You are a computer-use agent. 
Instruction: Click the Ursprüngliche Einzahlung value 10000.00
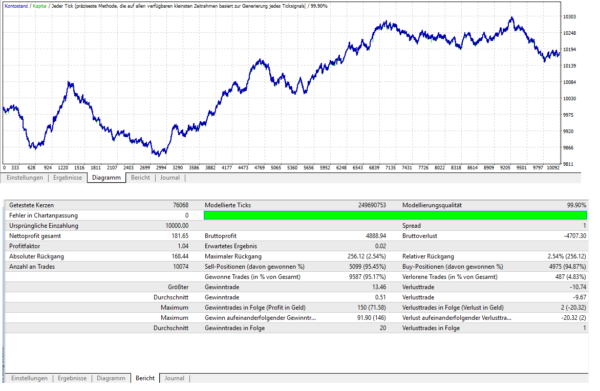click(177, 226)
